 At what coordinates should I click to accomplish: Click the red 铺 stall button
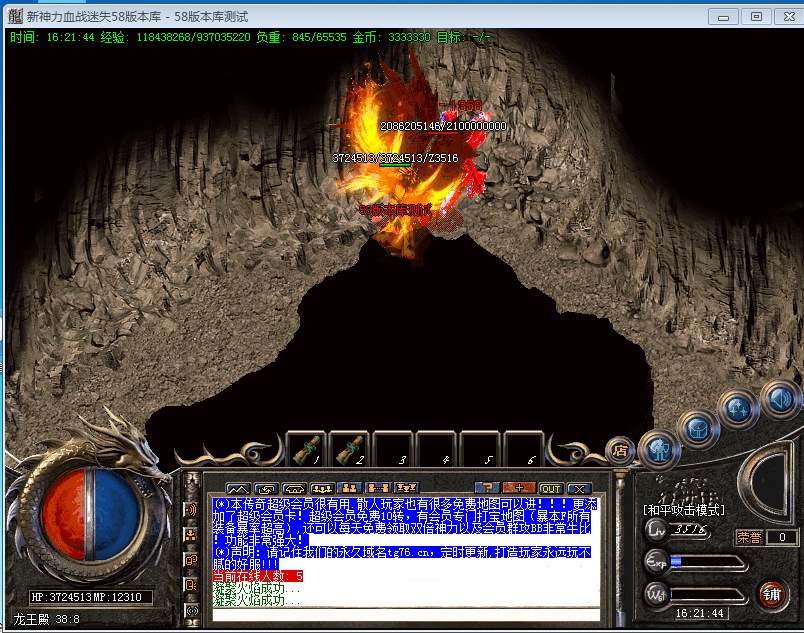click(x=772, y=595)
